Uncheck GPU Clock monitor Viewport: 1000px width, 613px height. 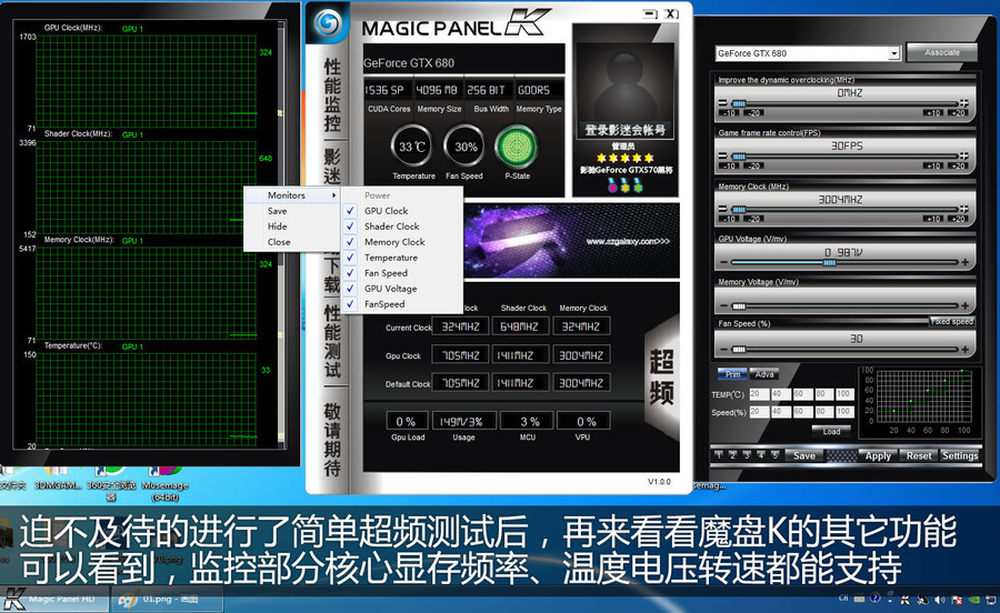click(x=402, y=210)
